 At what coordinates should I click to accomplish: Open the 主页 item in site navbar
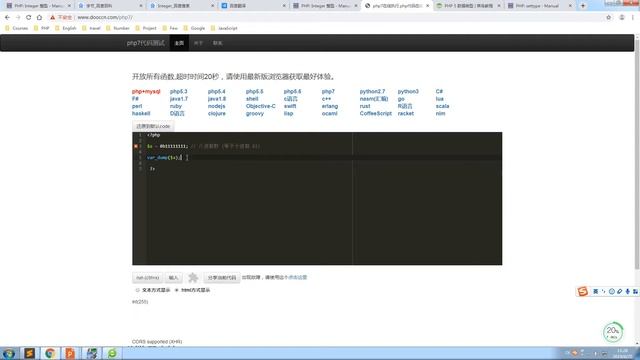[179, 43]
